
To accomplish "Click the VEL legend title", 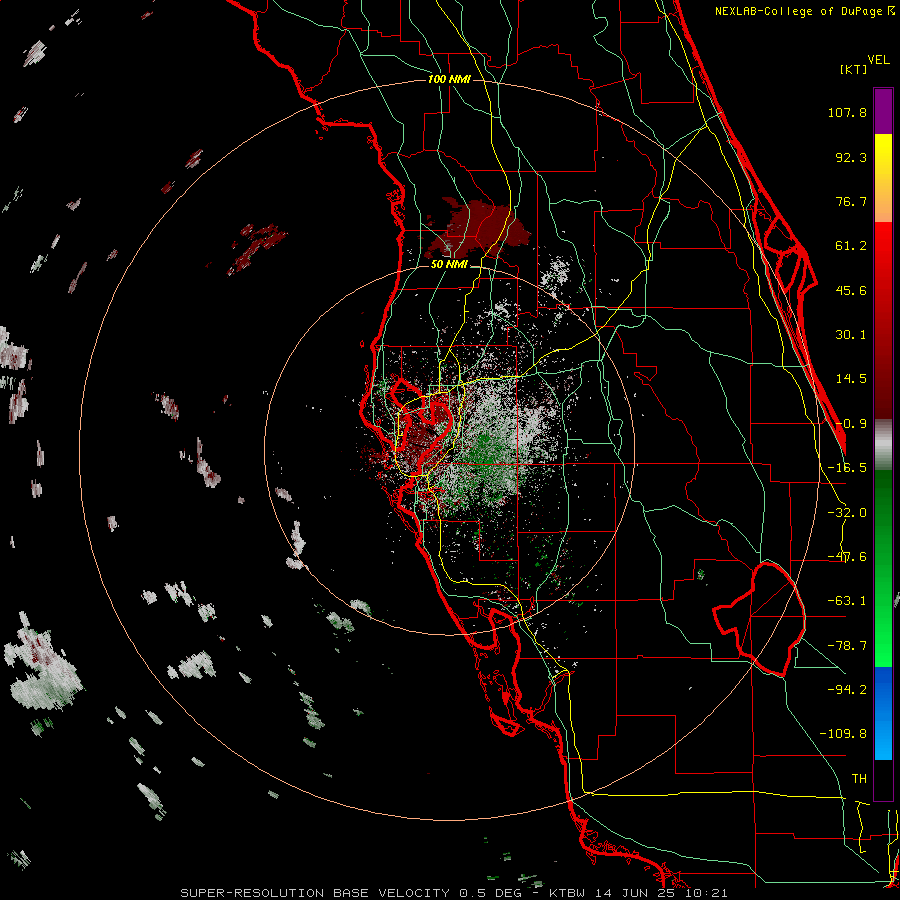I will click(x=879, y=60).
